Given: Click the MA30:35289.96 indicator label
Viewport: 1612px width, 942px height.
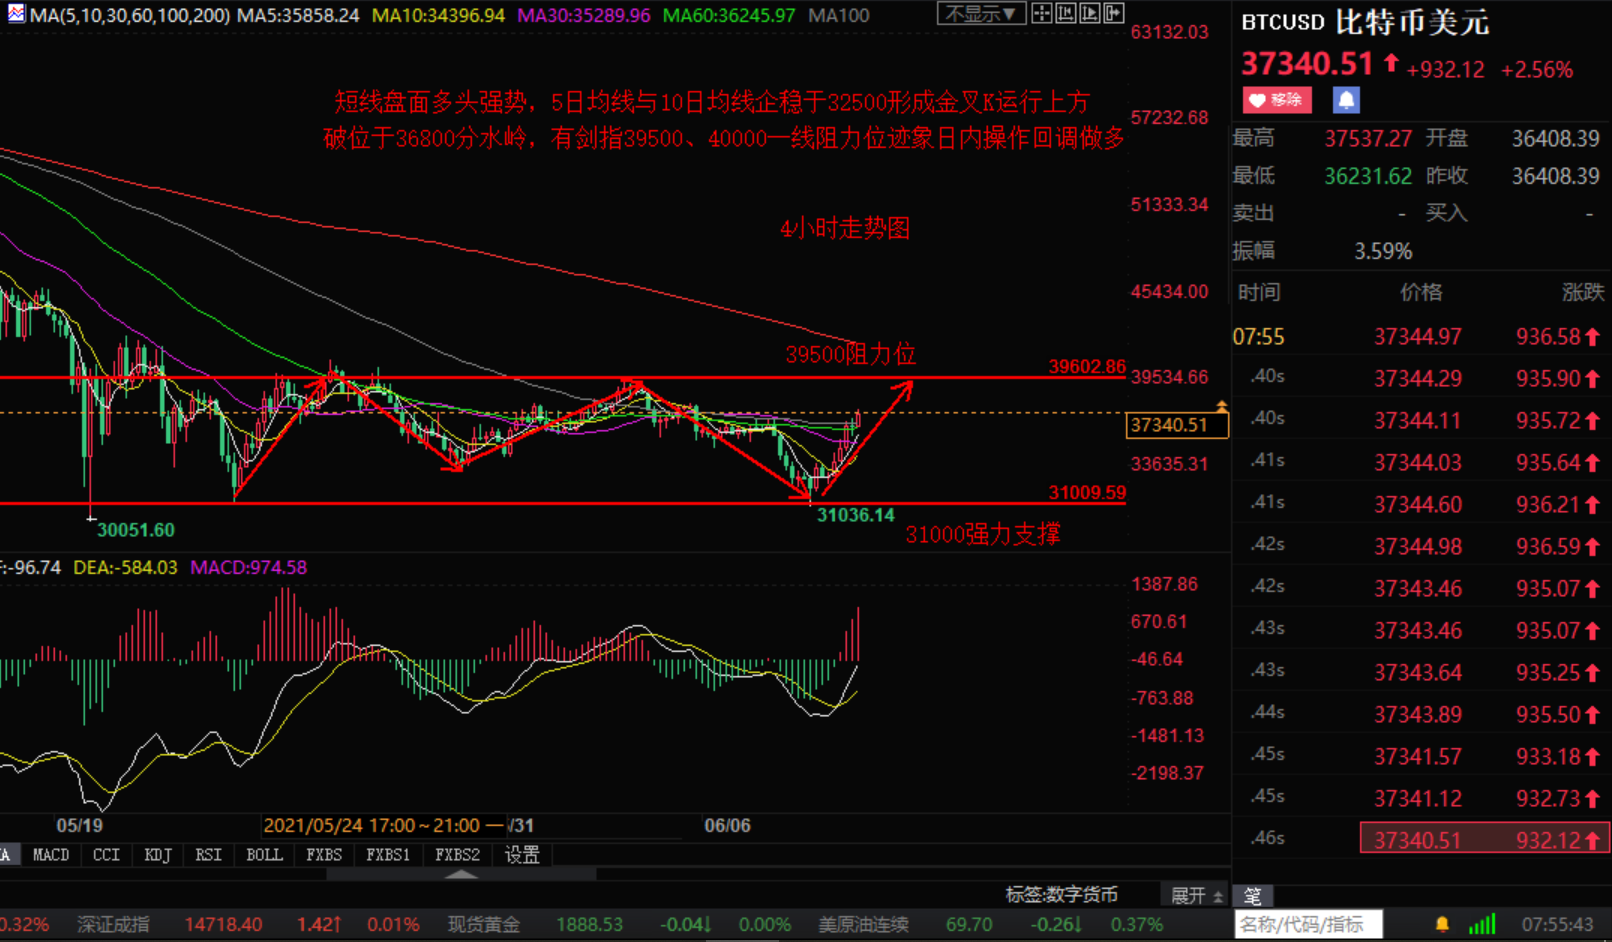Looking at the screenshot, I should pos(584,15).
